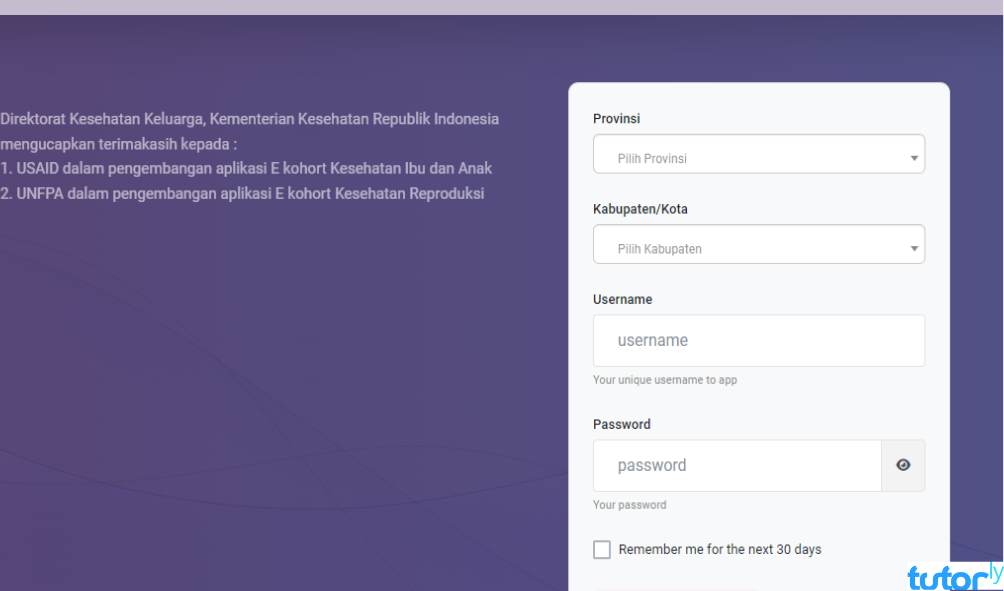The image size is (1004, 591).
Task: Click the Provinsi dropdown arrow
Action: coord(914,158)
